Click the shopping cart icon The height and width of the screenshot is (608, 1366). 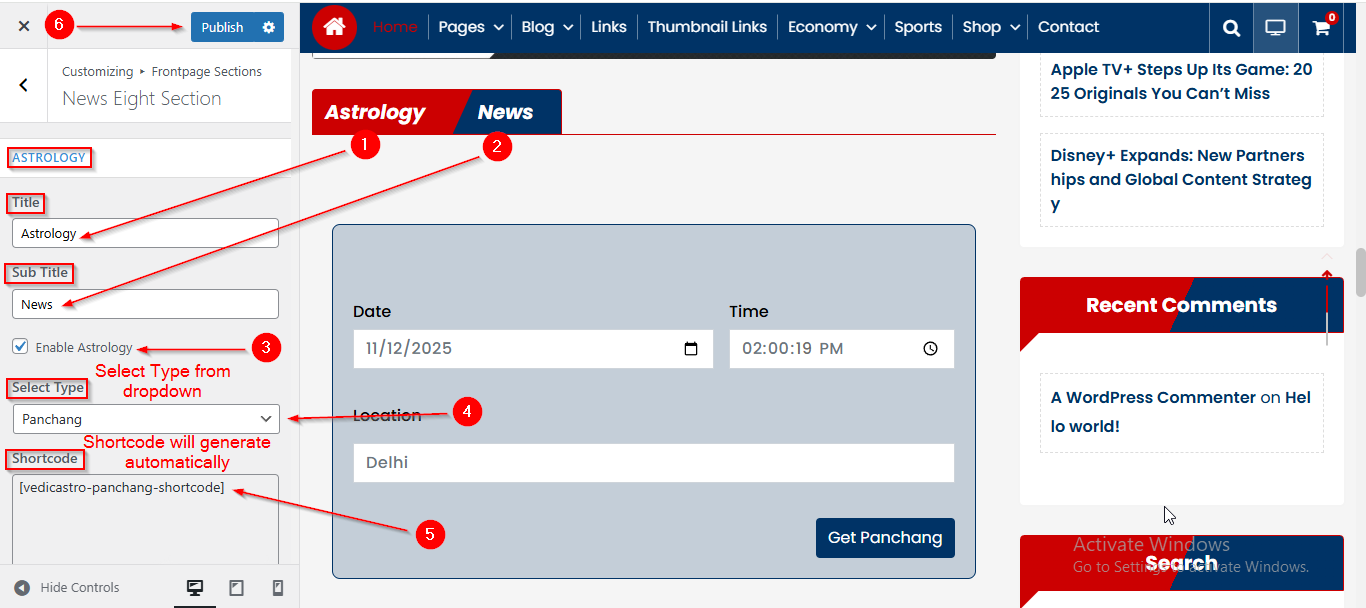pyautogui.click(x=1320, y=28)
